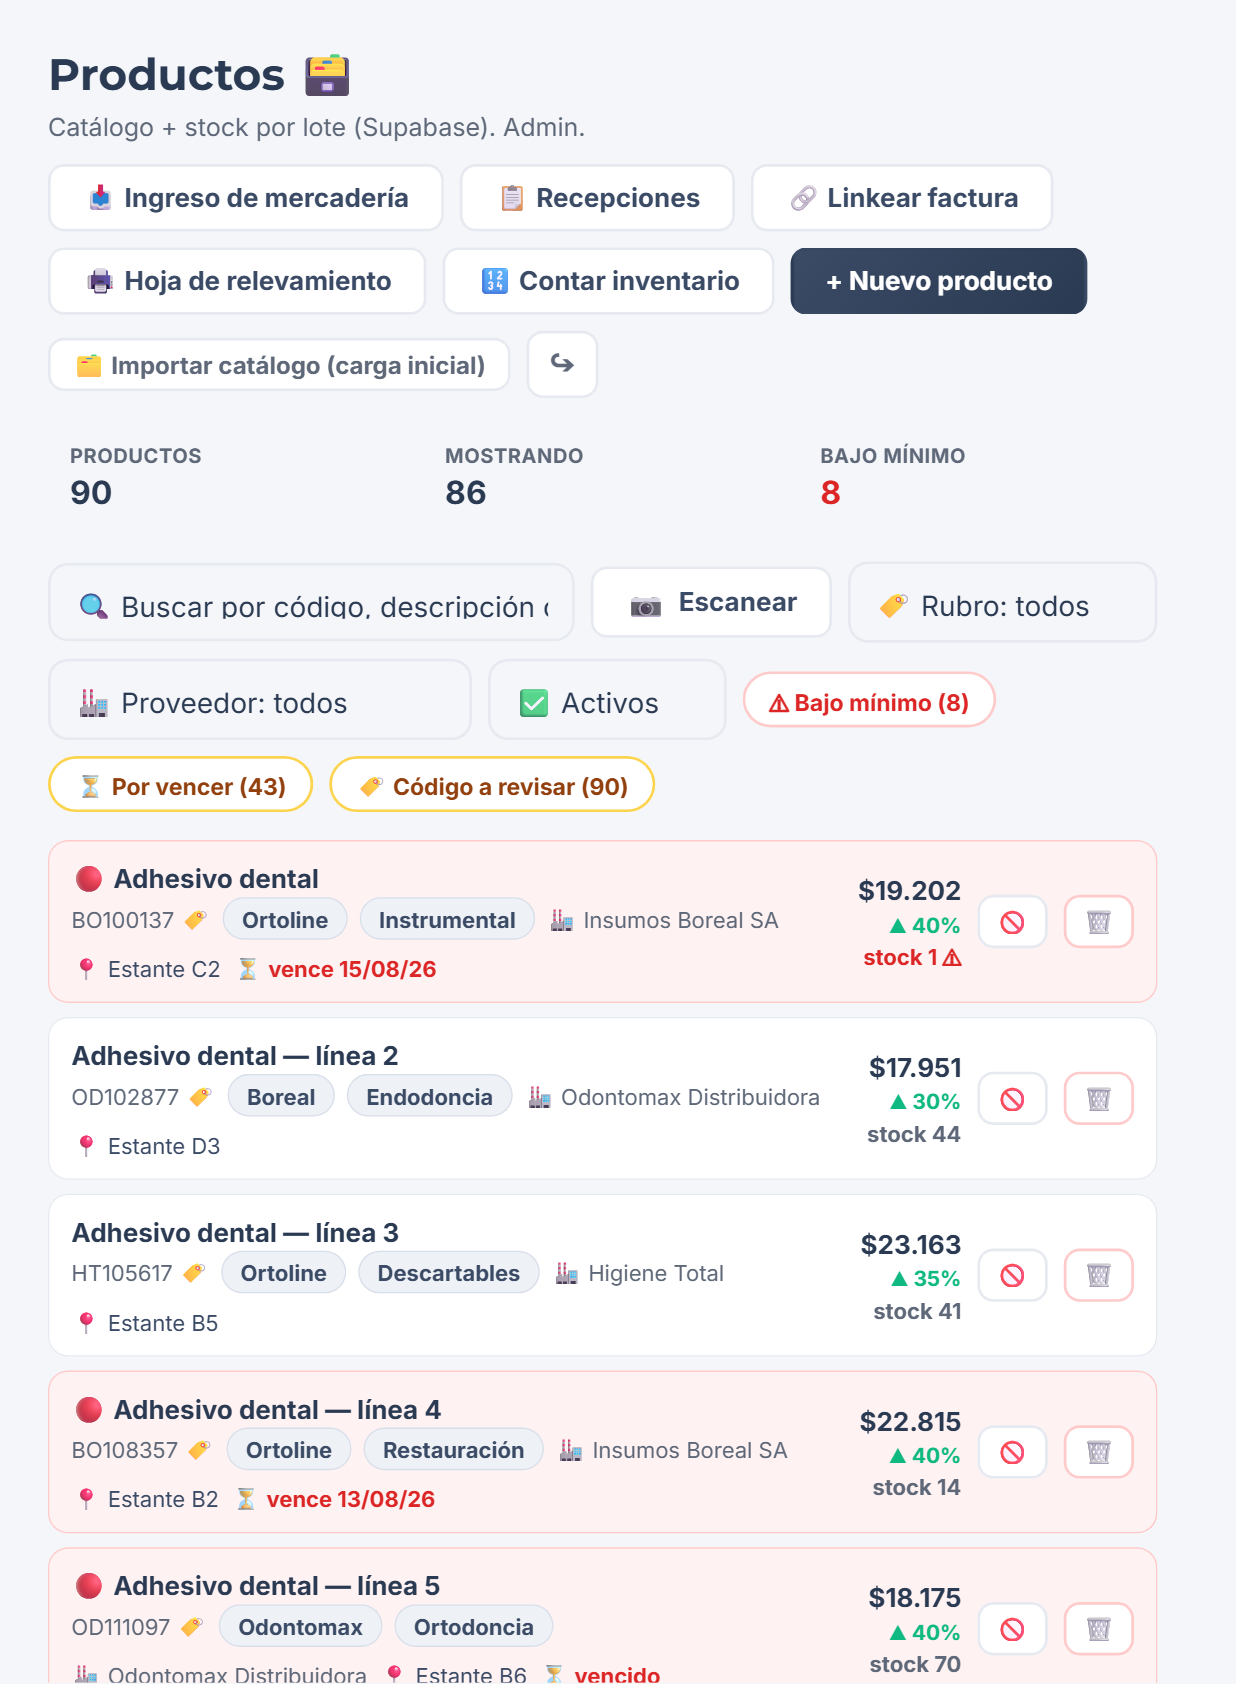Click Importar catálogo (carga inicial)
The height and width of the screenshot is (1684, 1236).
pos(279,365)
